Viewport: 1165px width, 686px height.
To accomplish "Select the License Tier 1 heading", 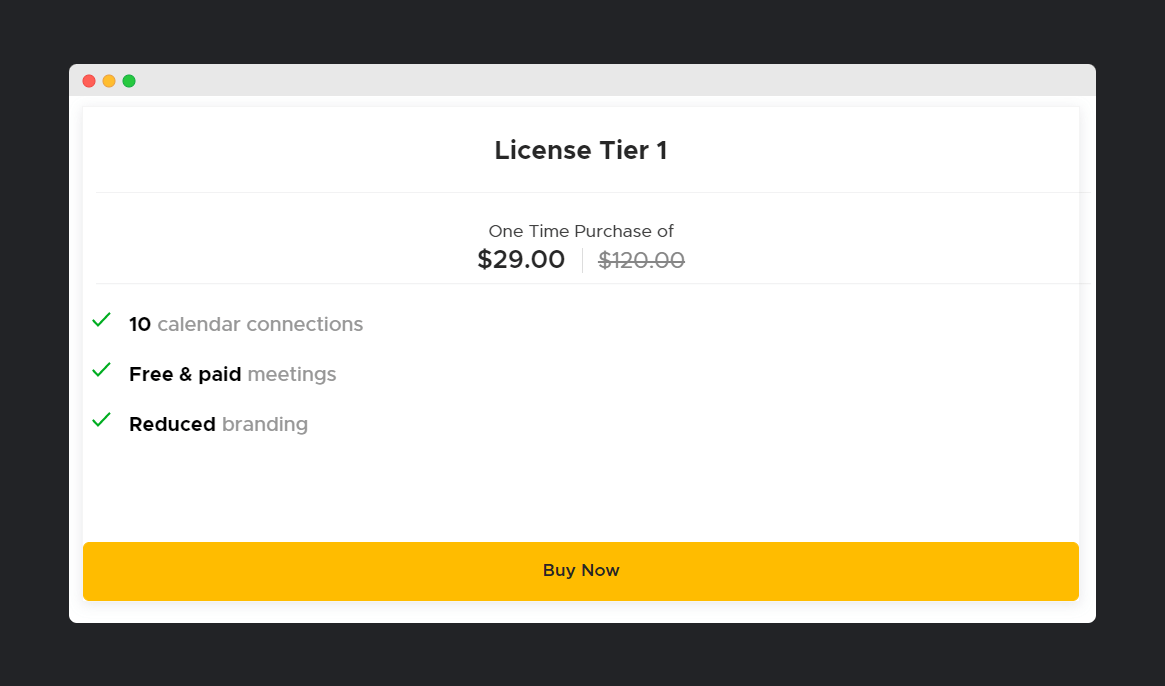I will click(x=581, y=150).
